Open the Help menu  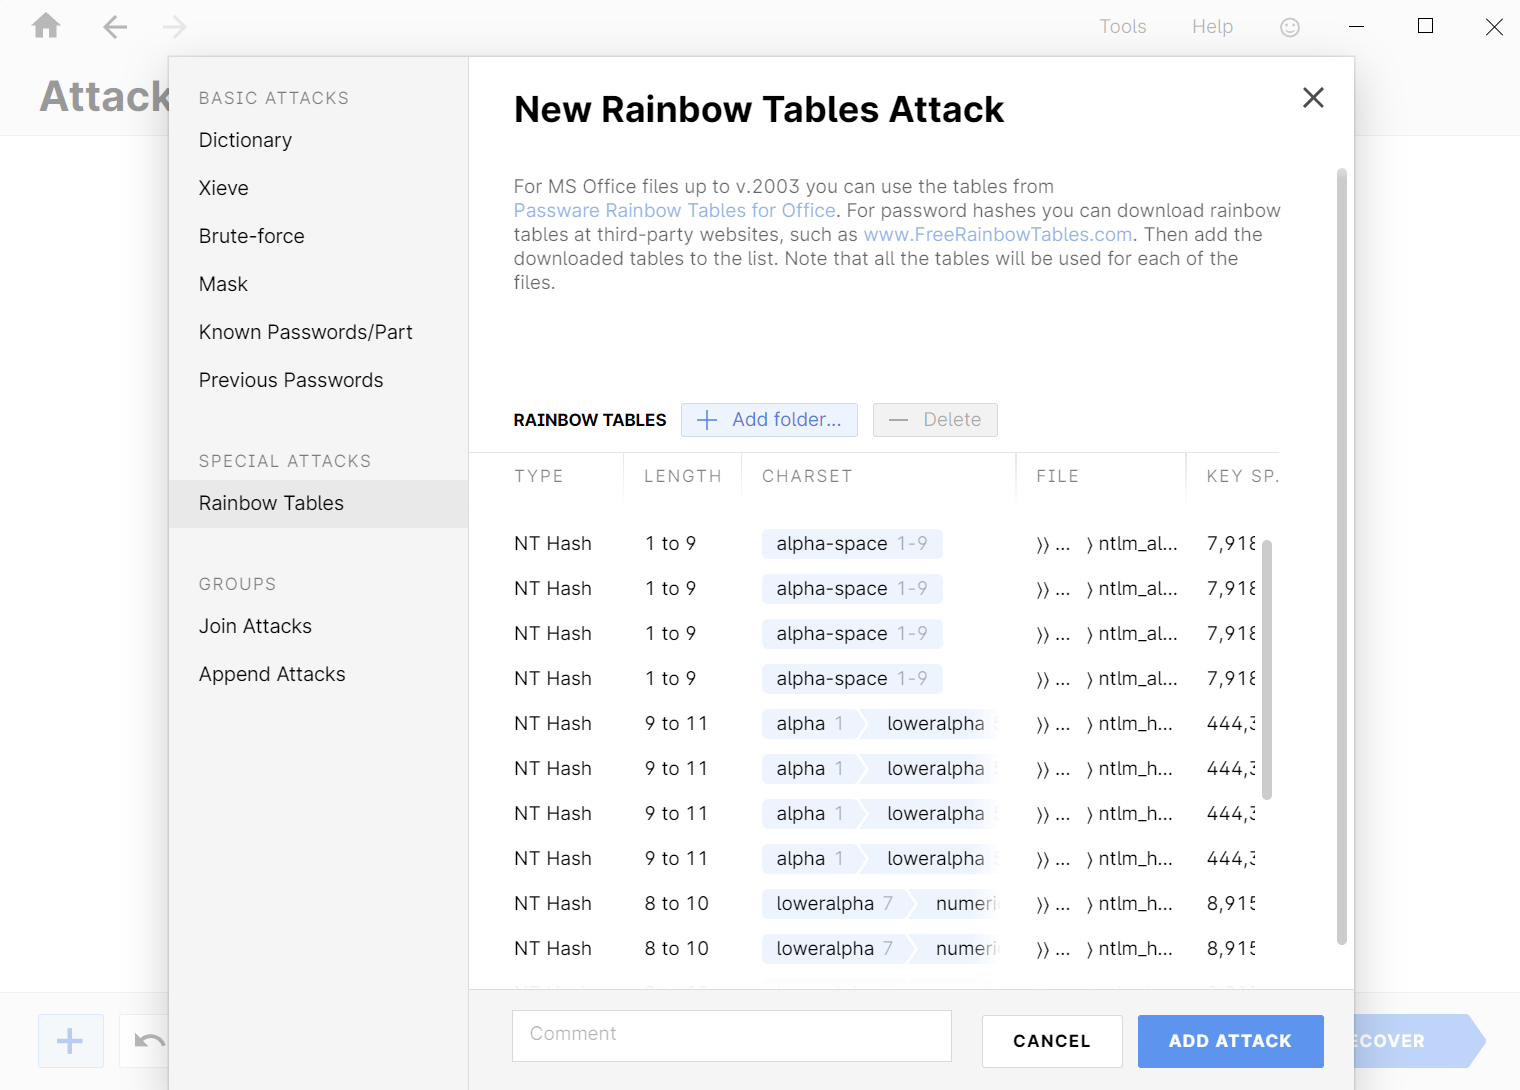[1212, 26]
